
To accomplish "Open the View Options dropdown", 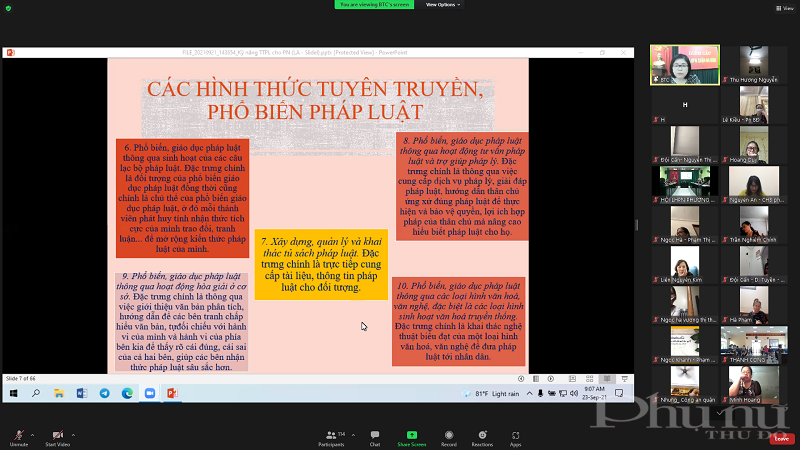I will [x=441, y=5].
